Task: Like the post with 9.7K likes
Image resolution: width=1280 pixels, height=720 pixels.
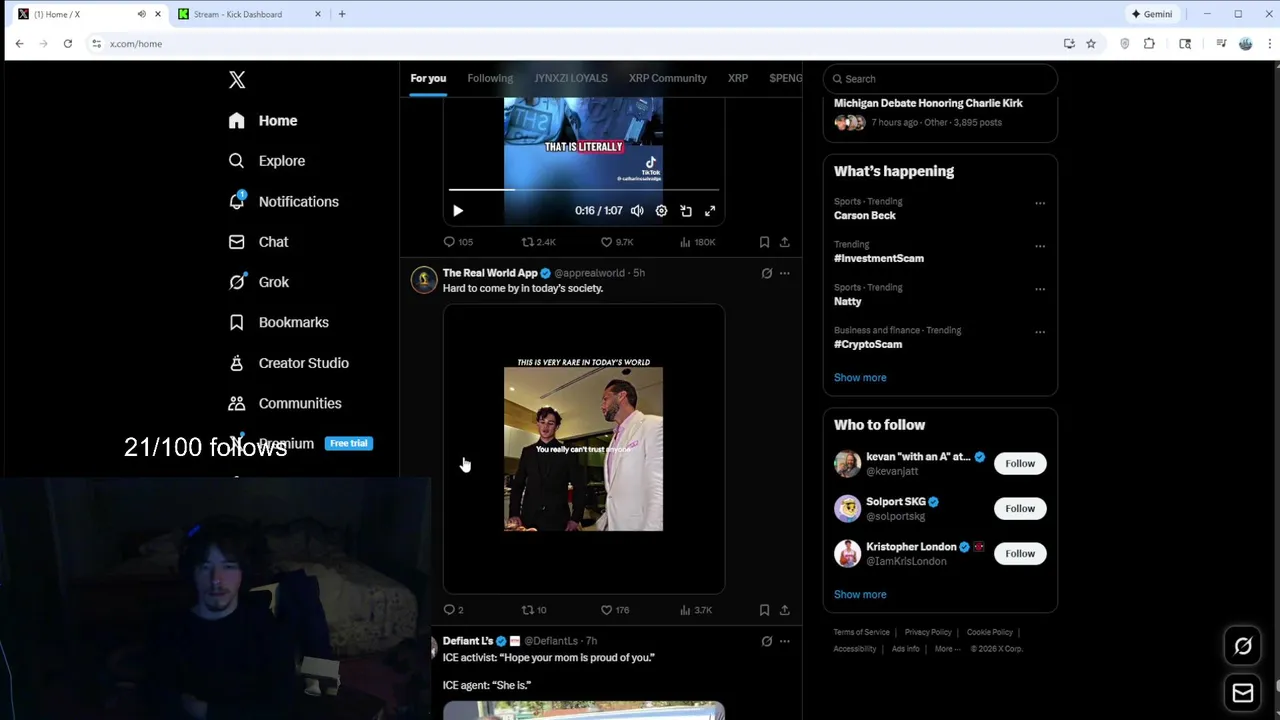Action: [x=616, y=242]
